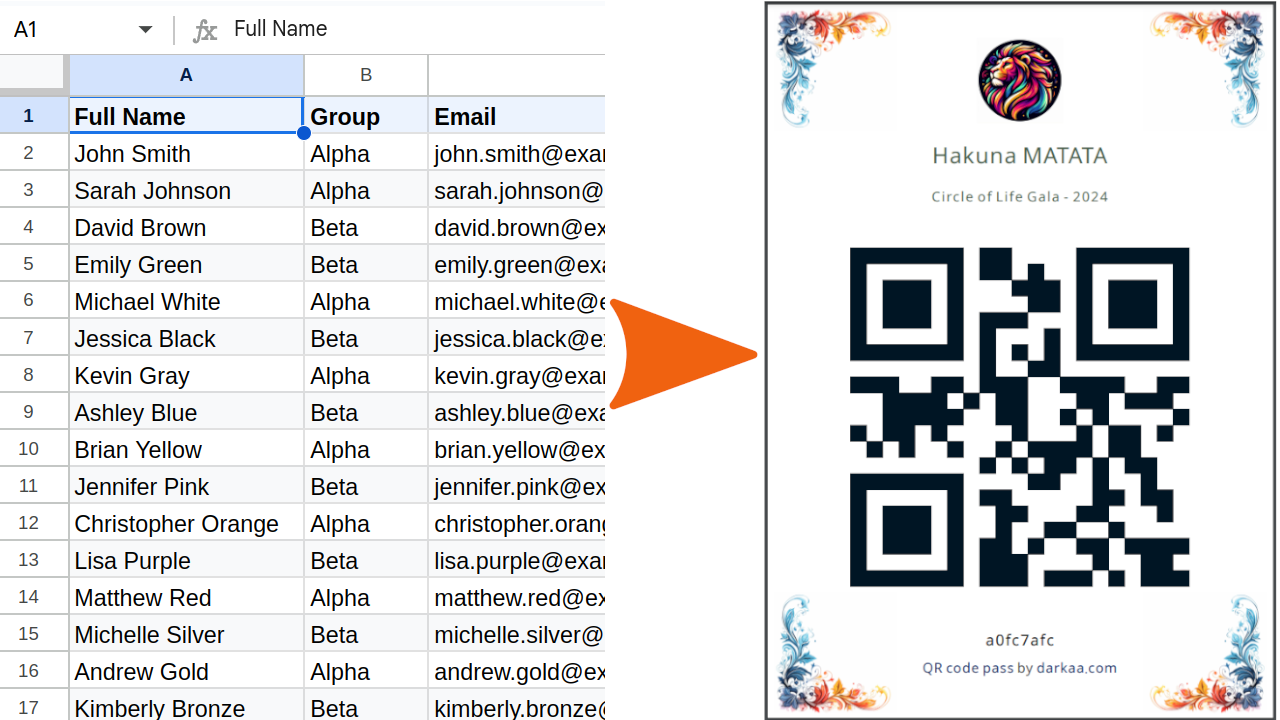Click the Christopher Orange cell

pyautogui.click(x=186, y=523)
